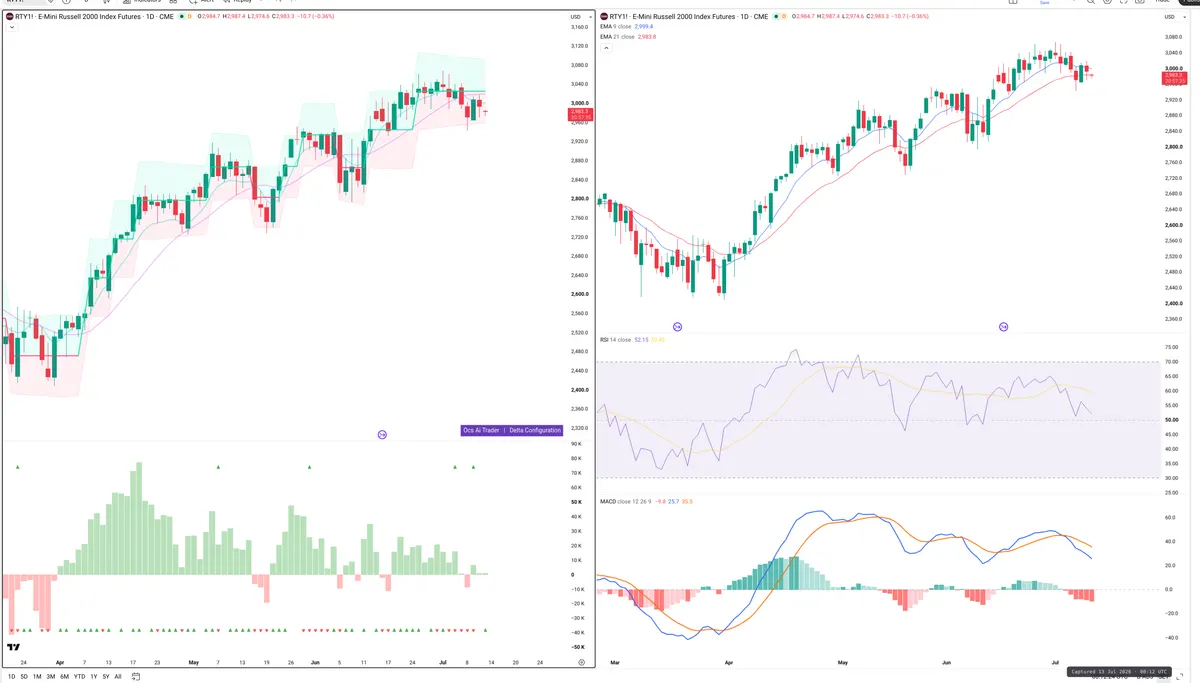
Task: Click the orange D delayed-data badge on the left chart
Action: click(x=189, y=17)
